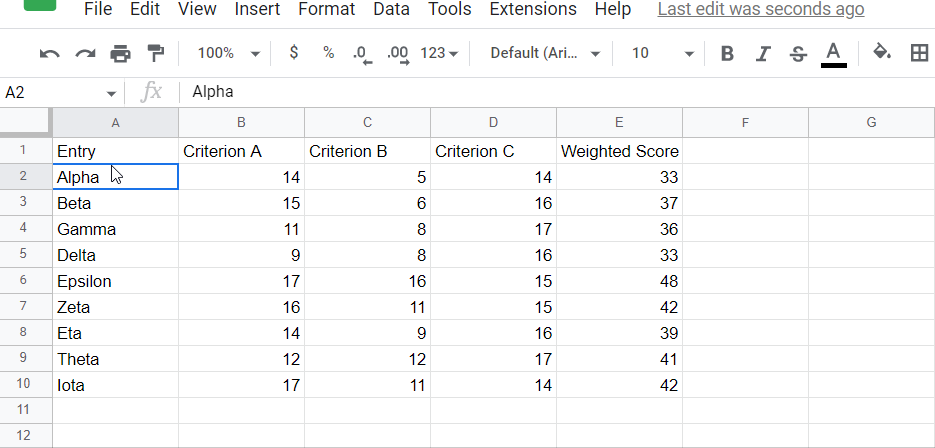Click the Print icon
The width and height of the screenshot is (935, 448).
pos(120,53)
